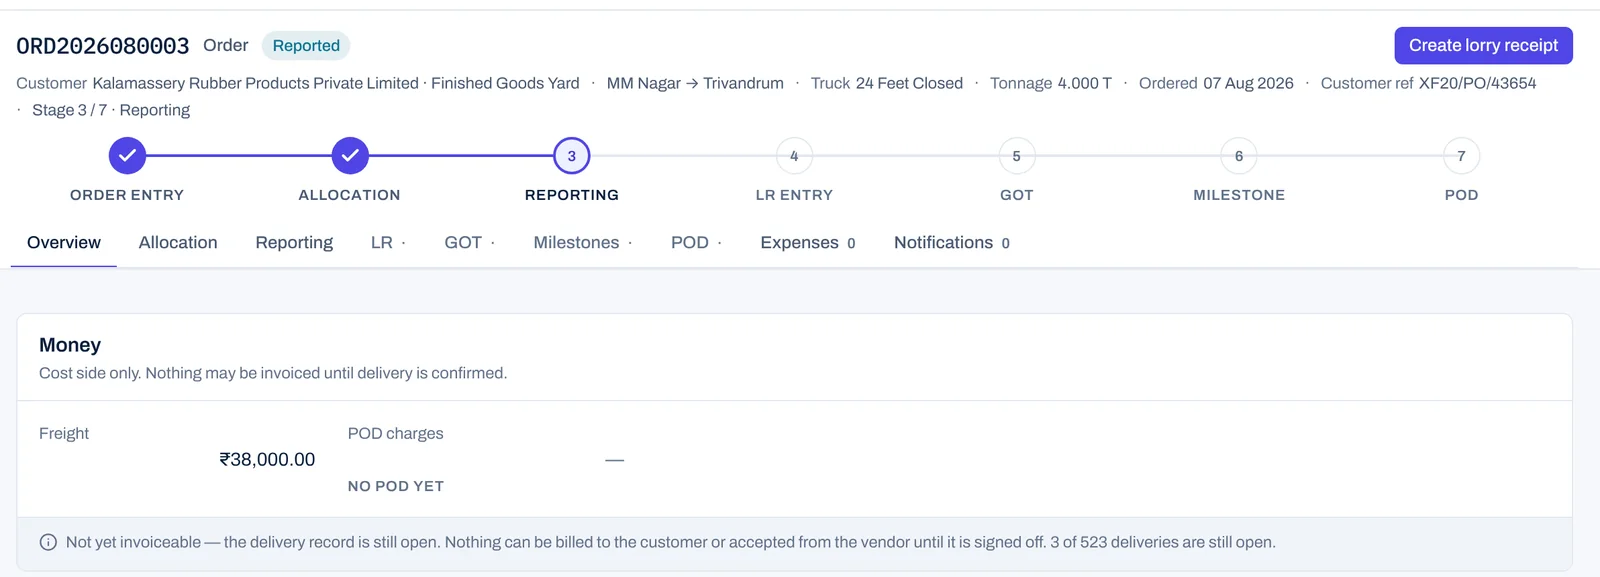Image resolution: width=1600 pixels, height=577 pixels.
Task: Click the Allocation checkmark step circle
Action: pos(350,156)
